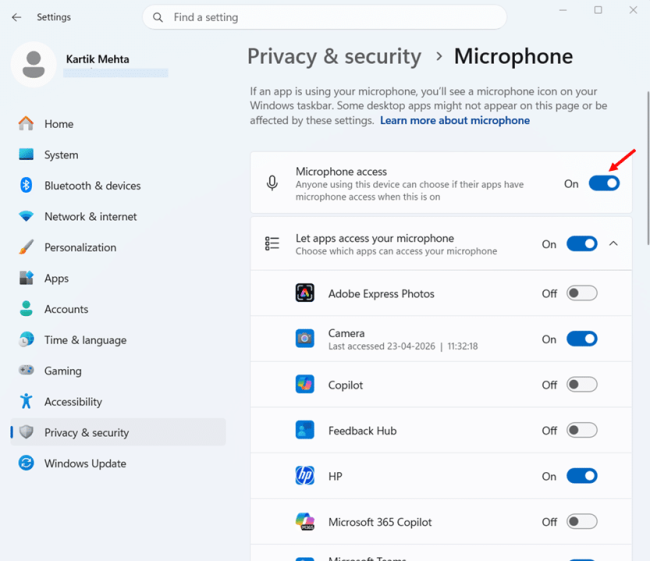Click the Feedback Hub label

pos(362,431)
